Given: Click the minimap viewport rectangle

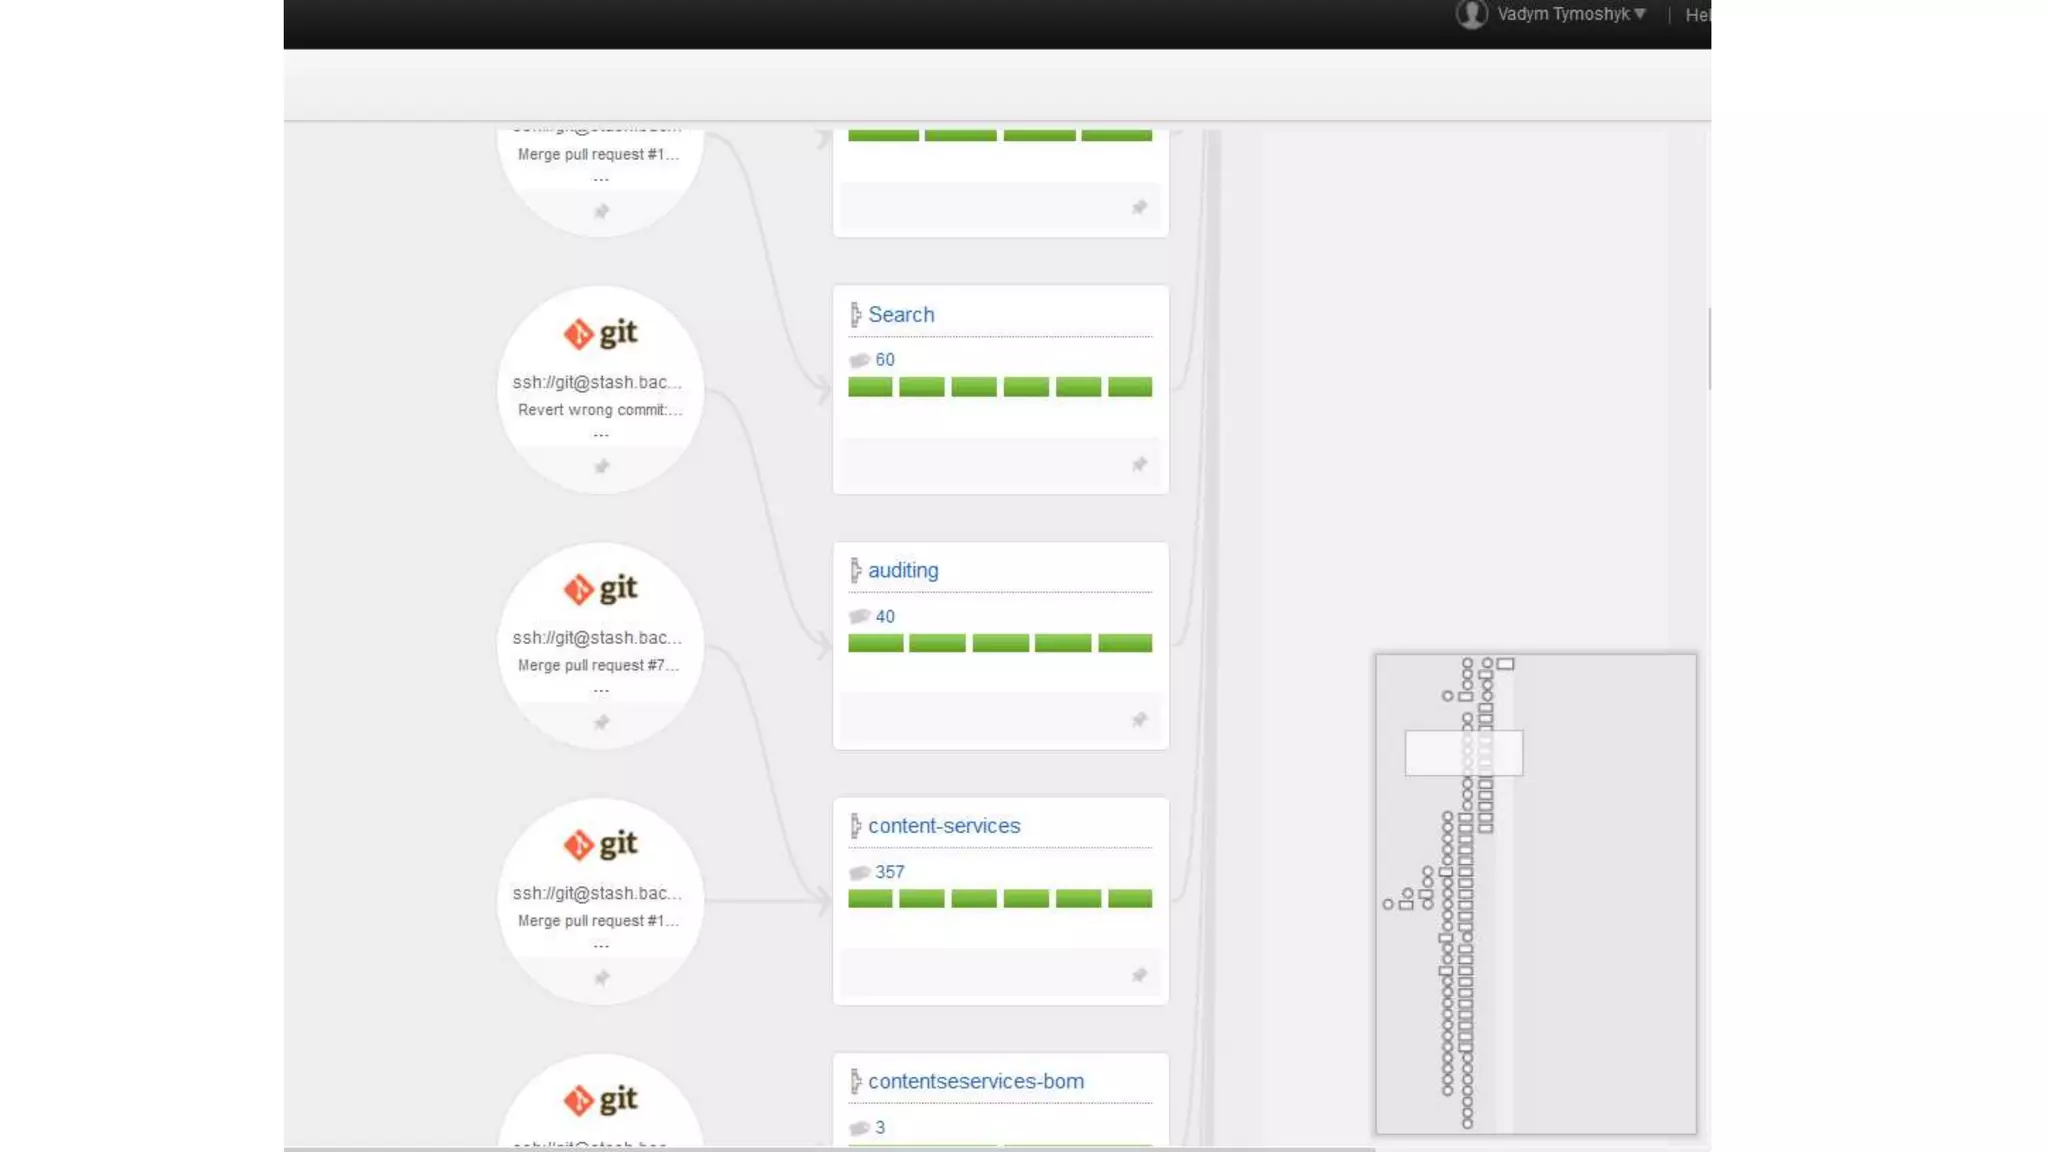Looking at the screenshot, I should pos(1464,753).
